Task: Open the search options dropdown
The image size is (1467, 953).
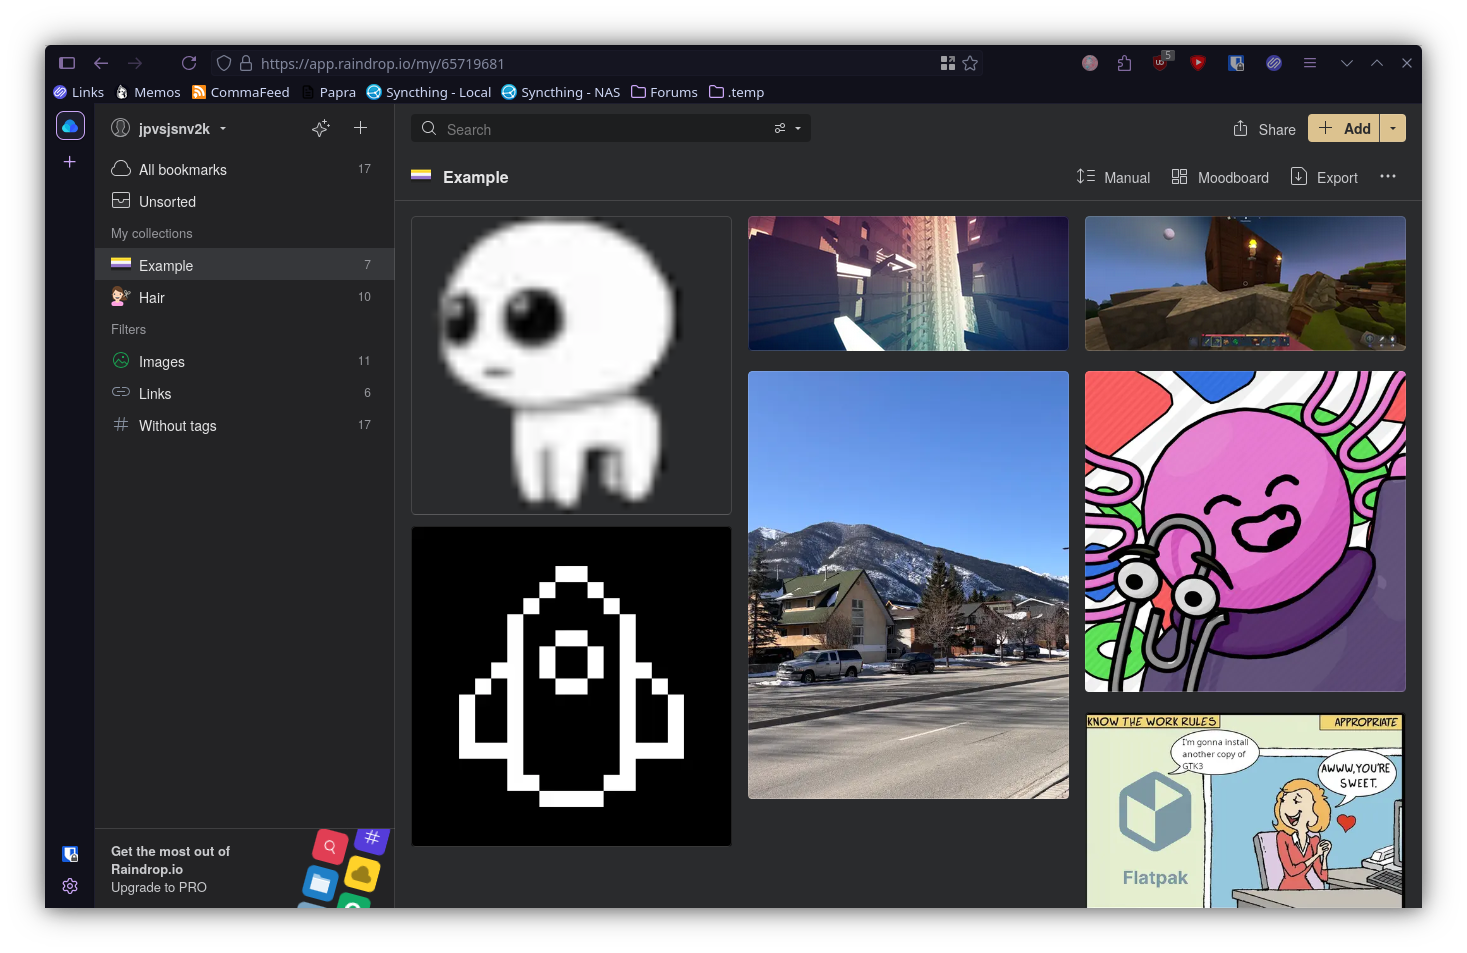Action: (x=787, y=128)
